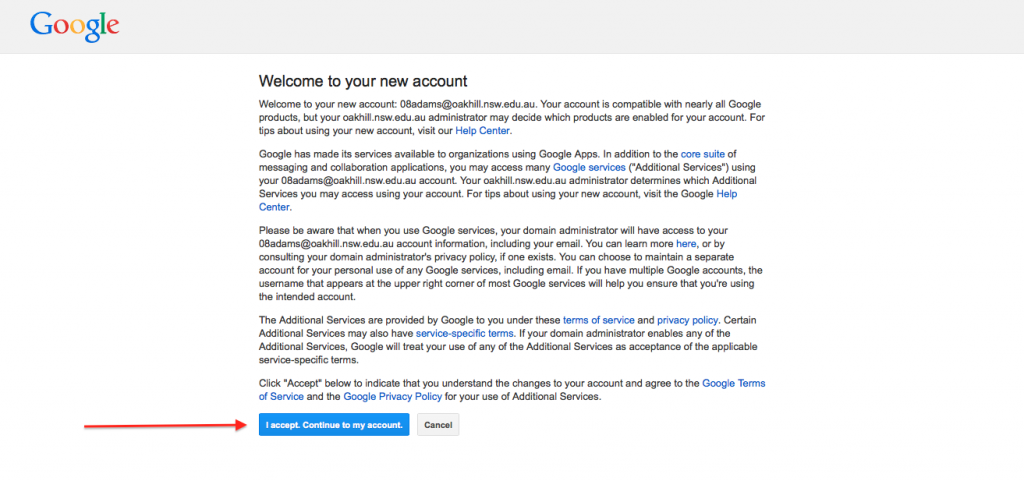1024x481 pixels.
Task: Click the "here" learn more link
Action: [x=686, y=243]
